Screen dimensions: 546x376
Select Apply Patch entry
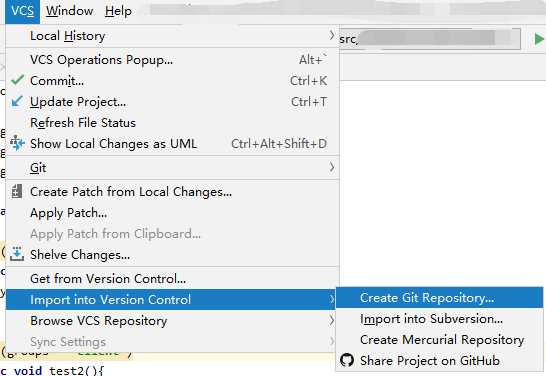[172, 213]
